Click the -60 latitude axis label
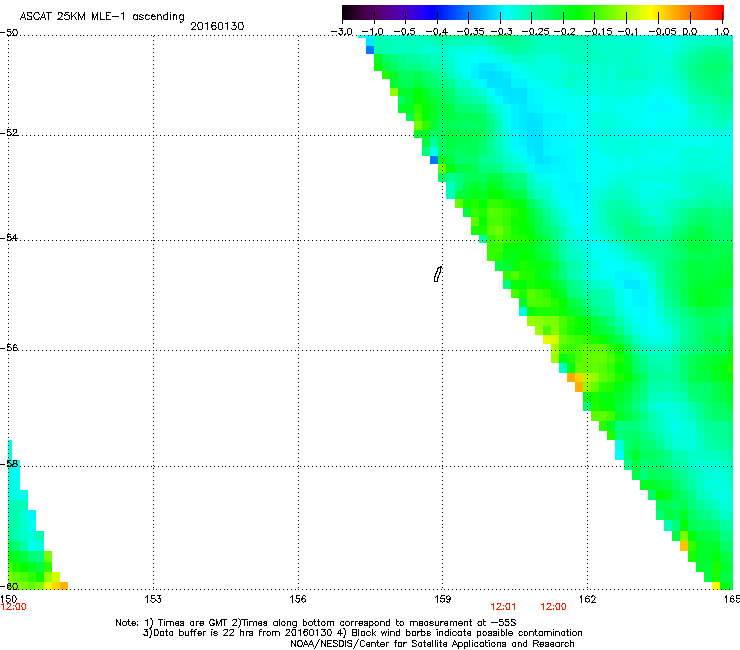The width and height of the screenshot is (740, 650). pyautogui.click(x=9, y=586)
